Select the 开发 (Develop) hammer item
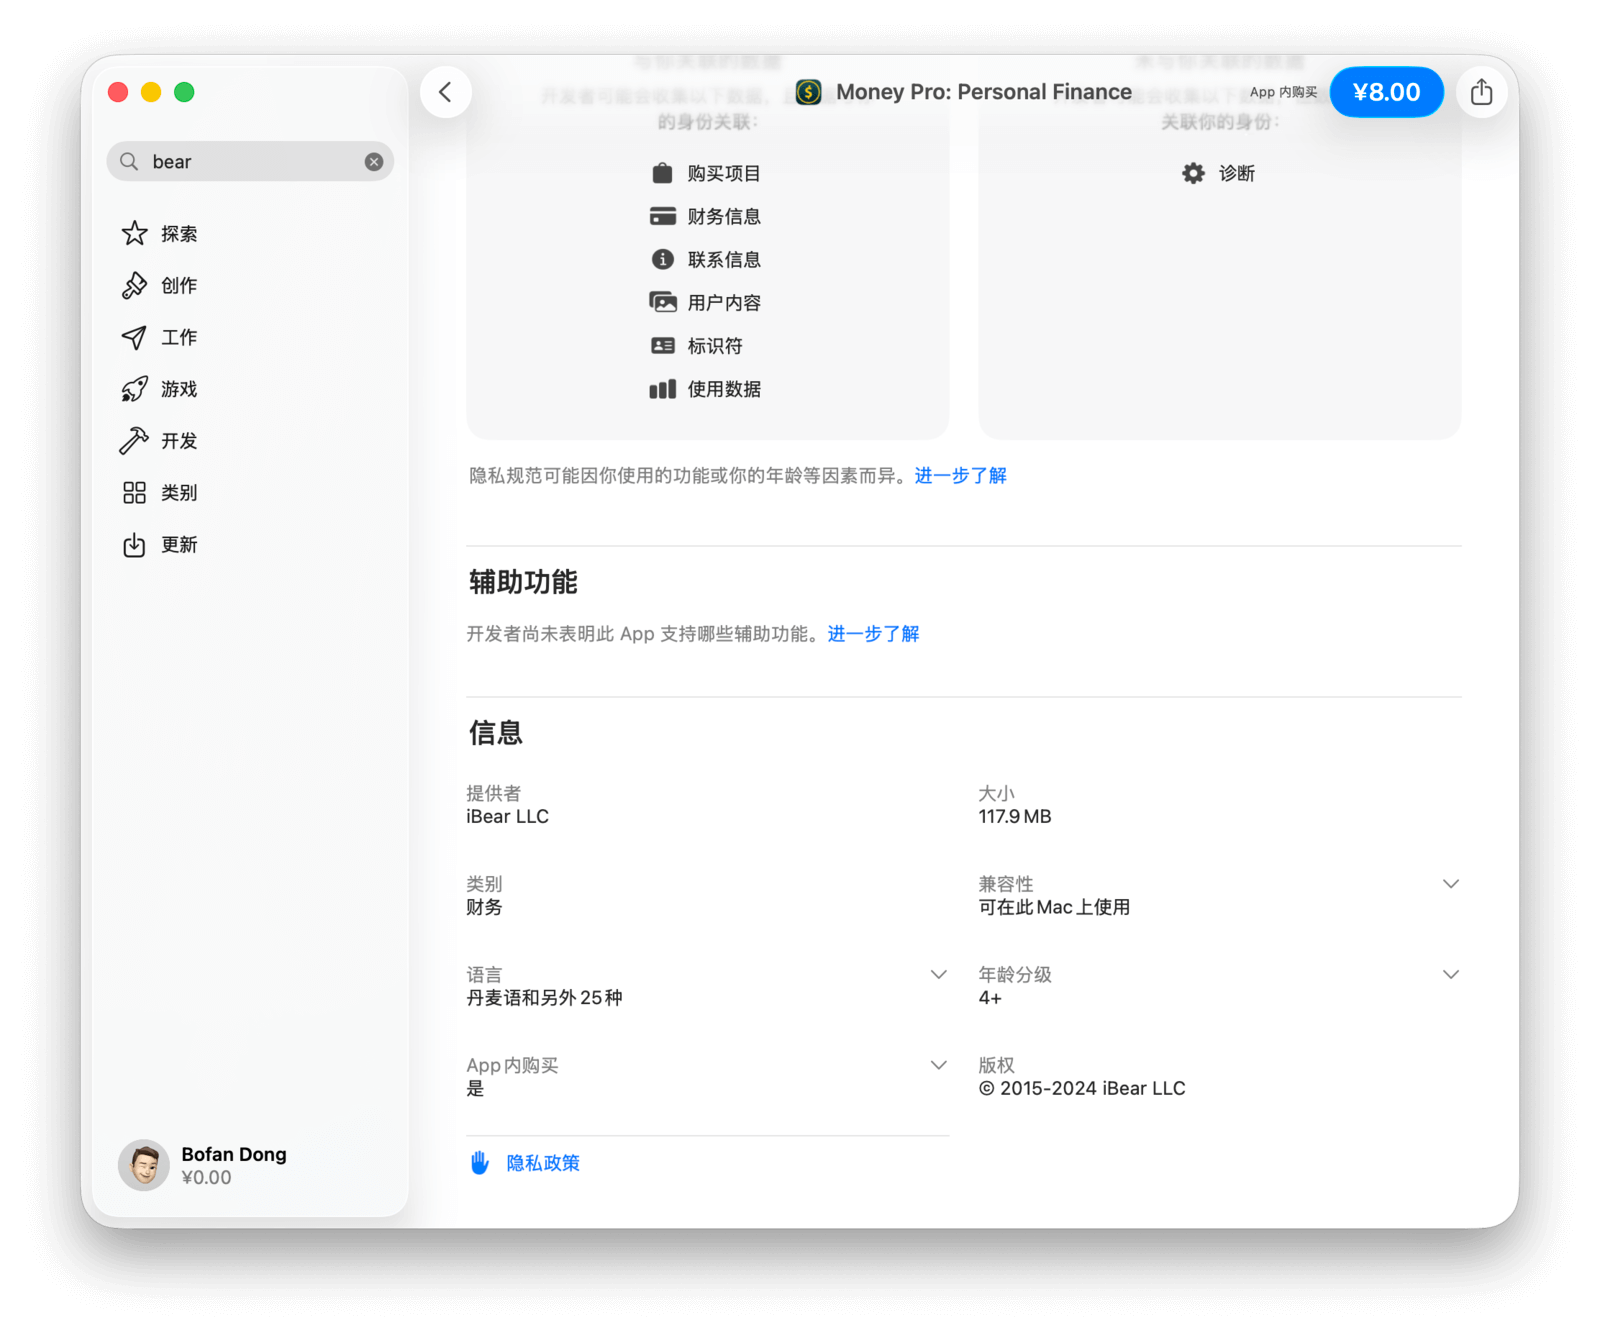The height and width of the screenshot is (1335, 1600). [160, 441]
